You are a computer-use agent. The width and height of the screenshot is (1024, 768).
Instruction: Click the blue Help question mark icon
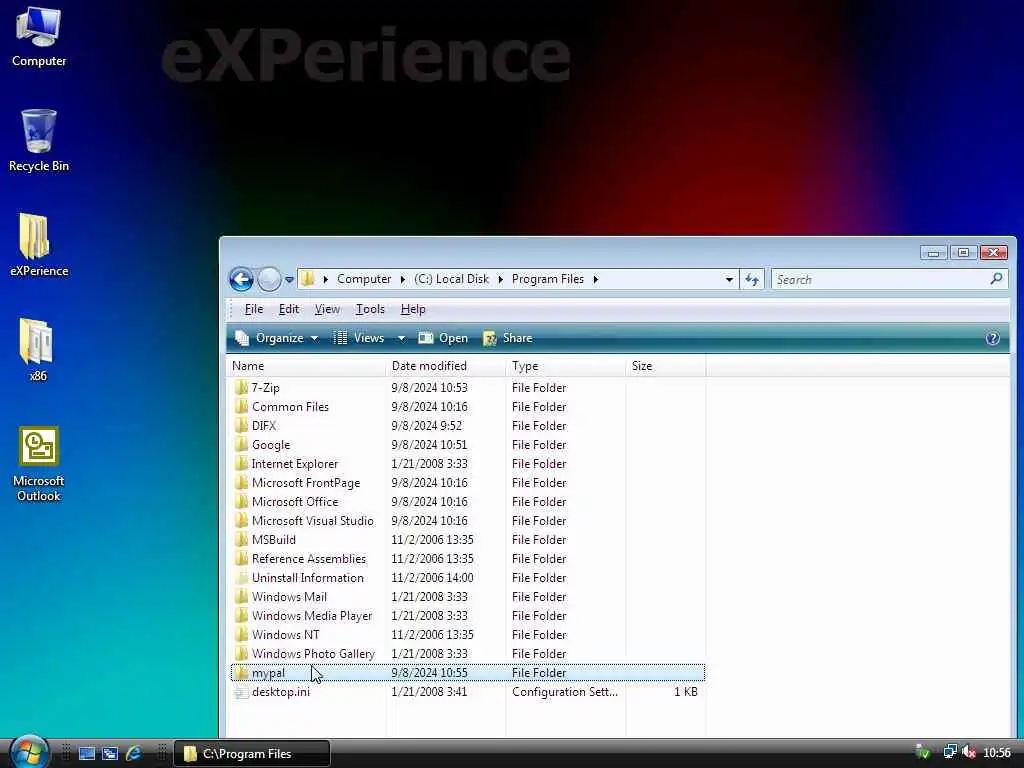click(992, 338)
